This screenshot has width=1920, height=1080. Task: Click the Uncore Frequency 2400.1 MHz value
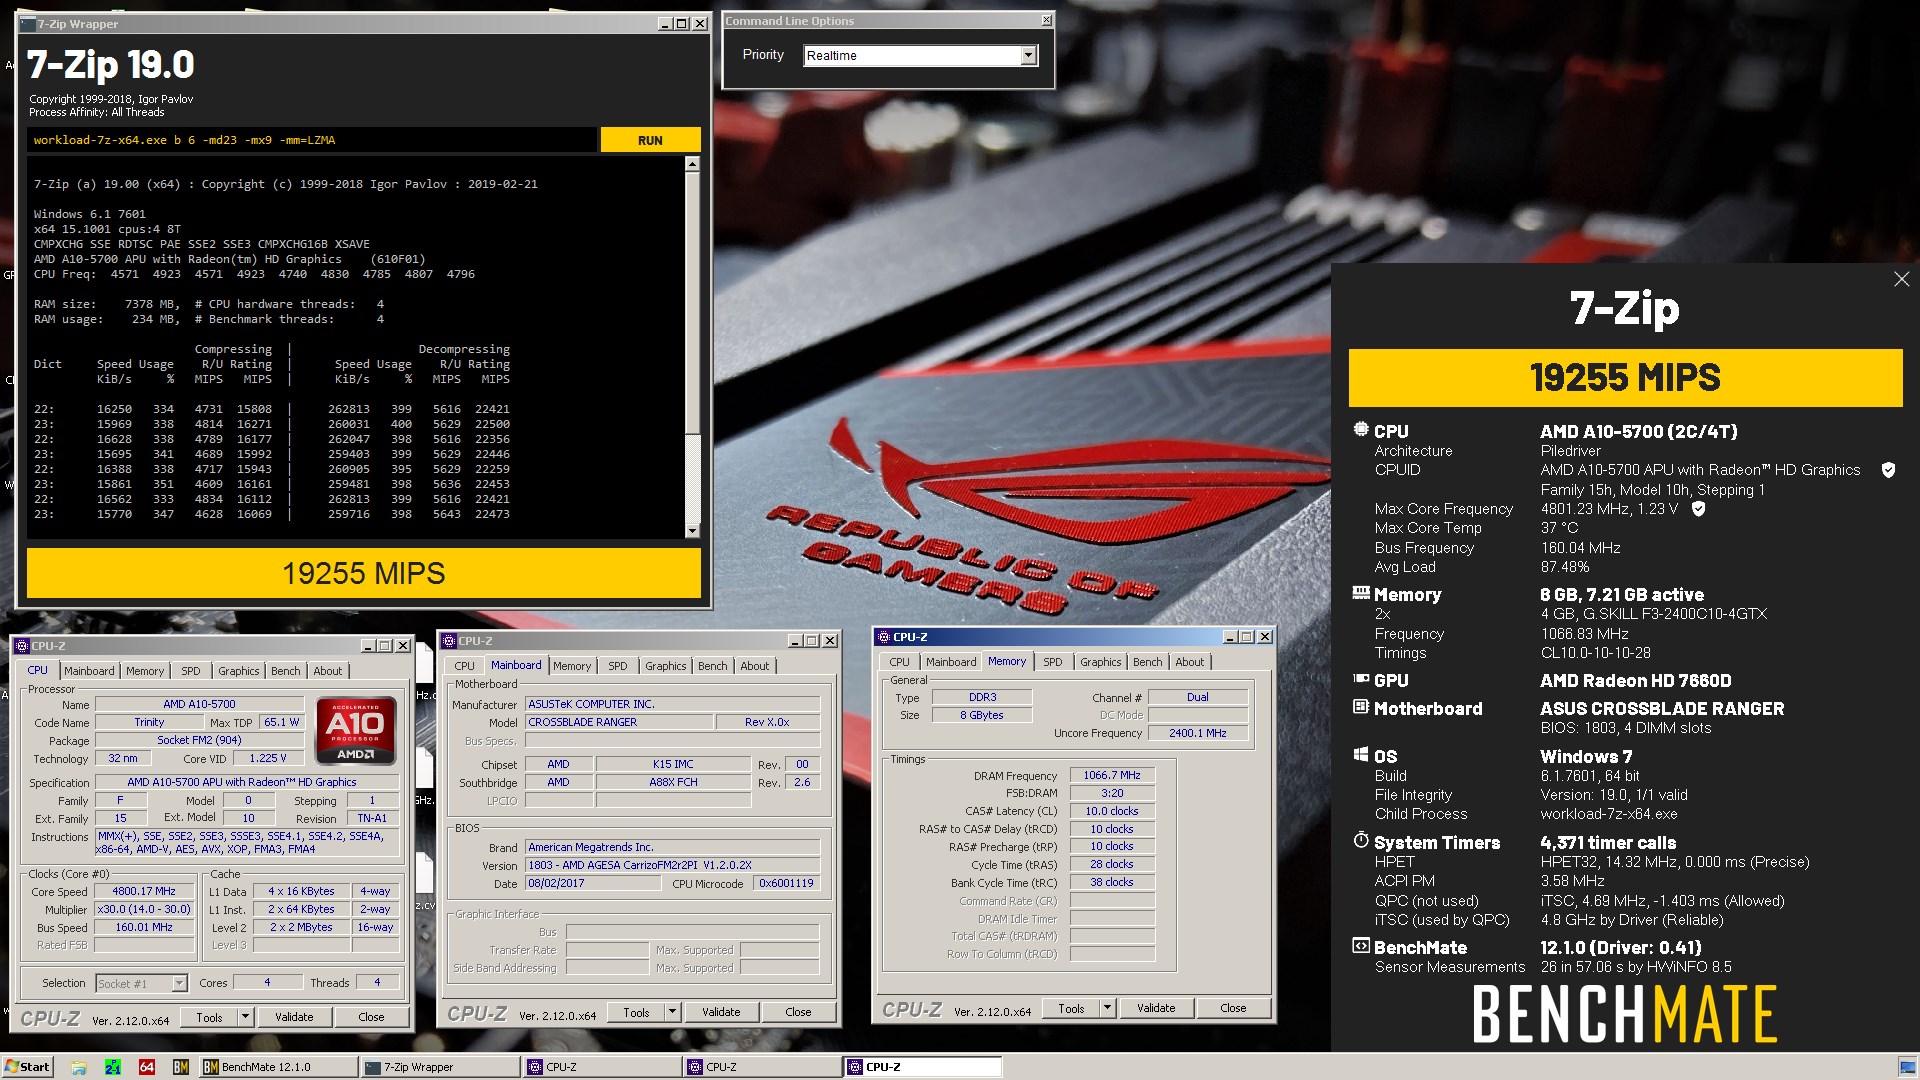[x=1198, y=734]
